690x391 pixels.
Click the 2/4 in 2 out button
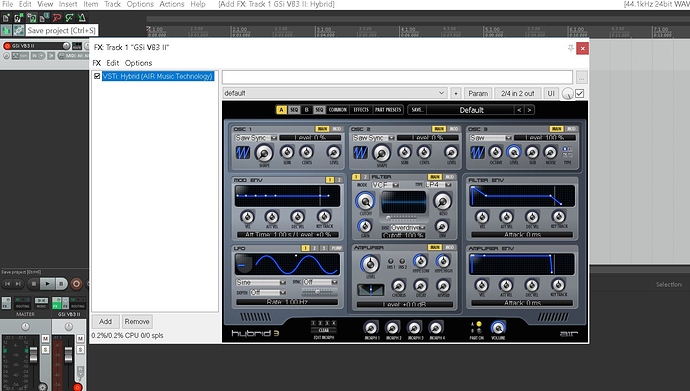pyautogui.click(x=518, y=93)
